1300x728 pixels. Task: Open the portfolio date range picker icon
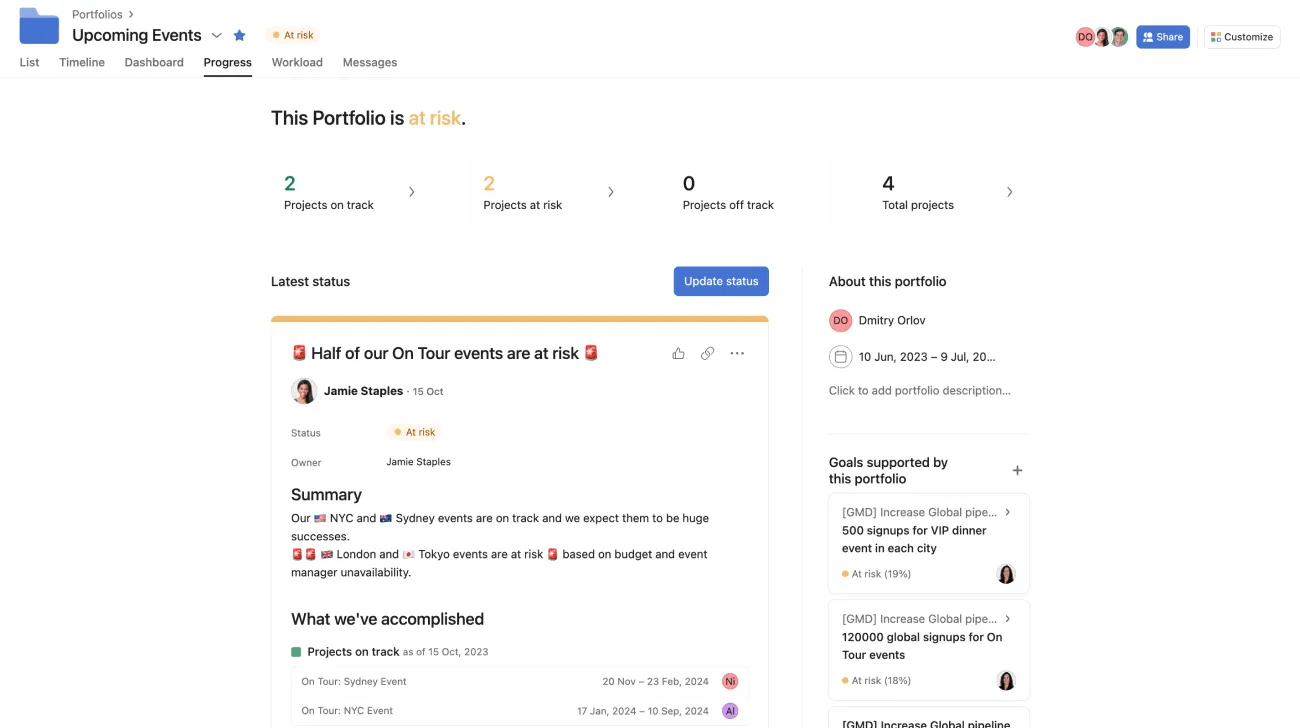pyautogui.click(x=840, y=356)
